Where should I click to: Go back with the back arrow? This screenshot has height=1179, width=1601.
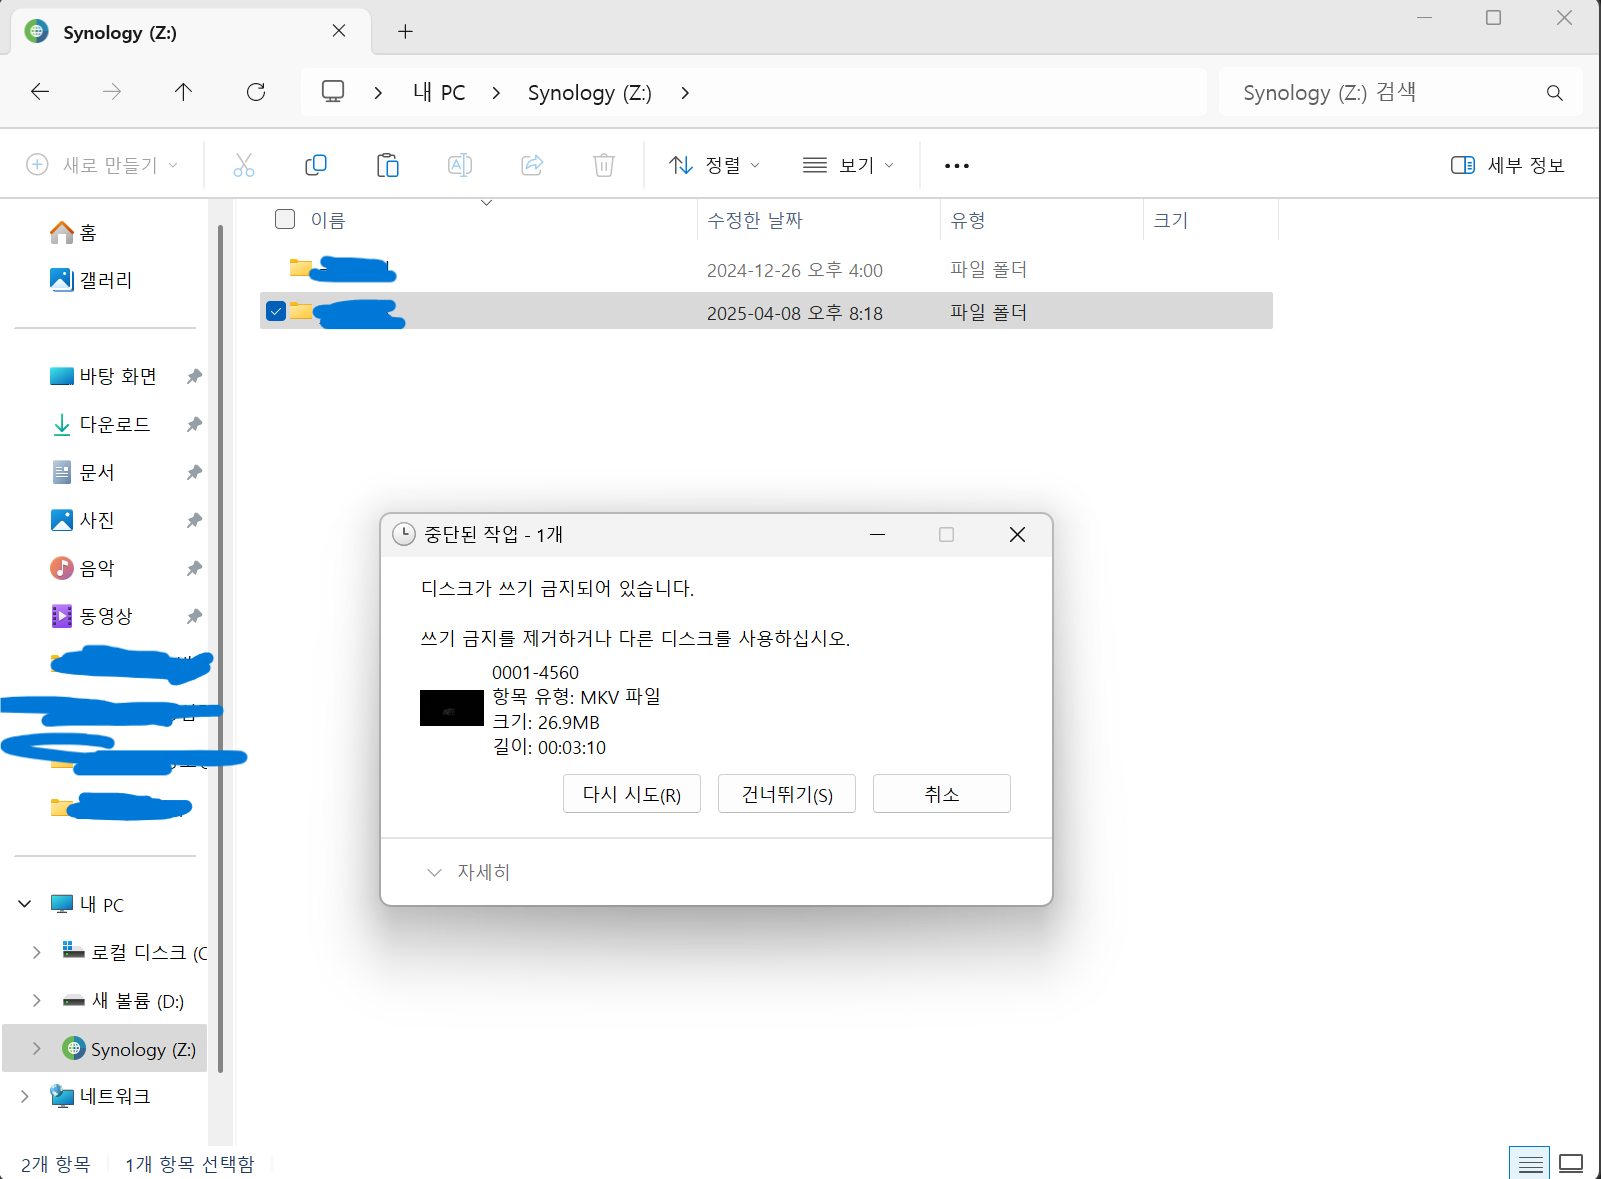coord(40,92)
